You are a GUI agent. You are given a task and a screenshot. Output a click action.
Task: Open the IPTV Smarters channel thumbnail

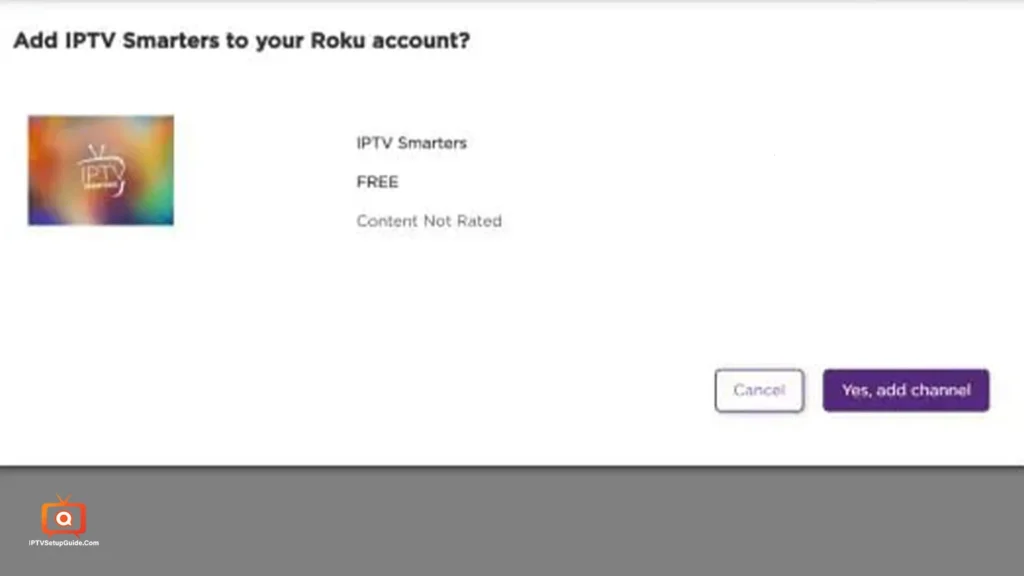click(x=101, y=170)
